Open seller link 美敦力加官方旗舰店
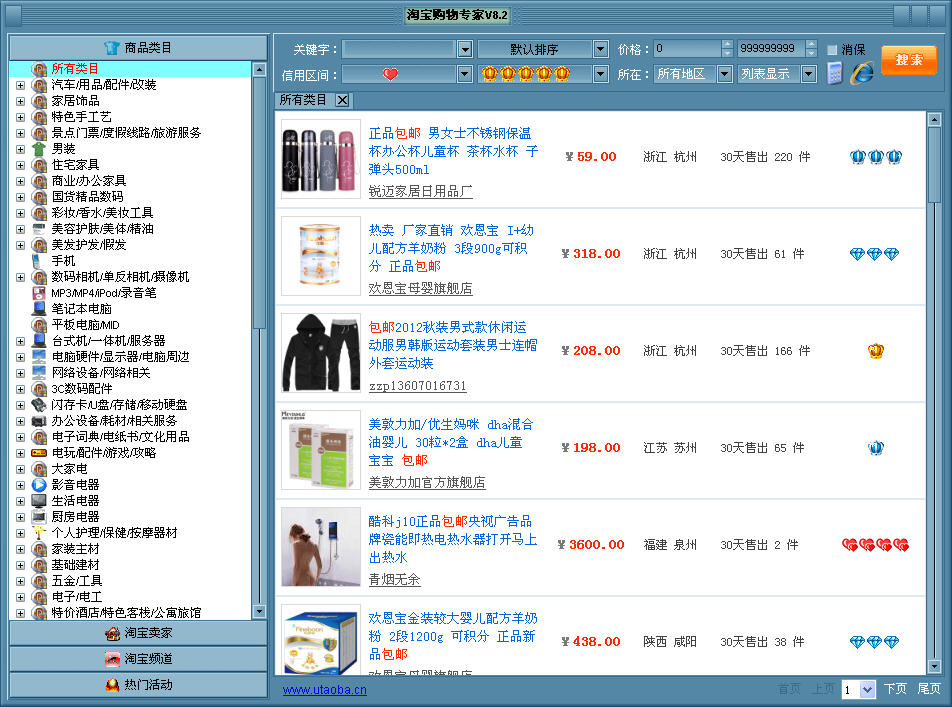The width and height of the screenshot is (952, 707). (427, 482)
